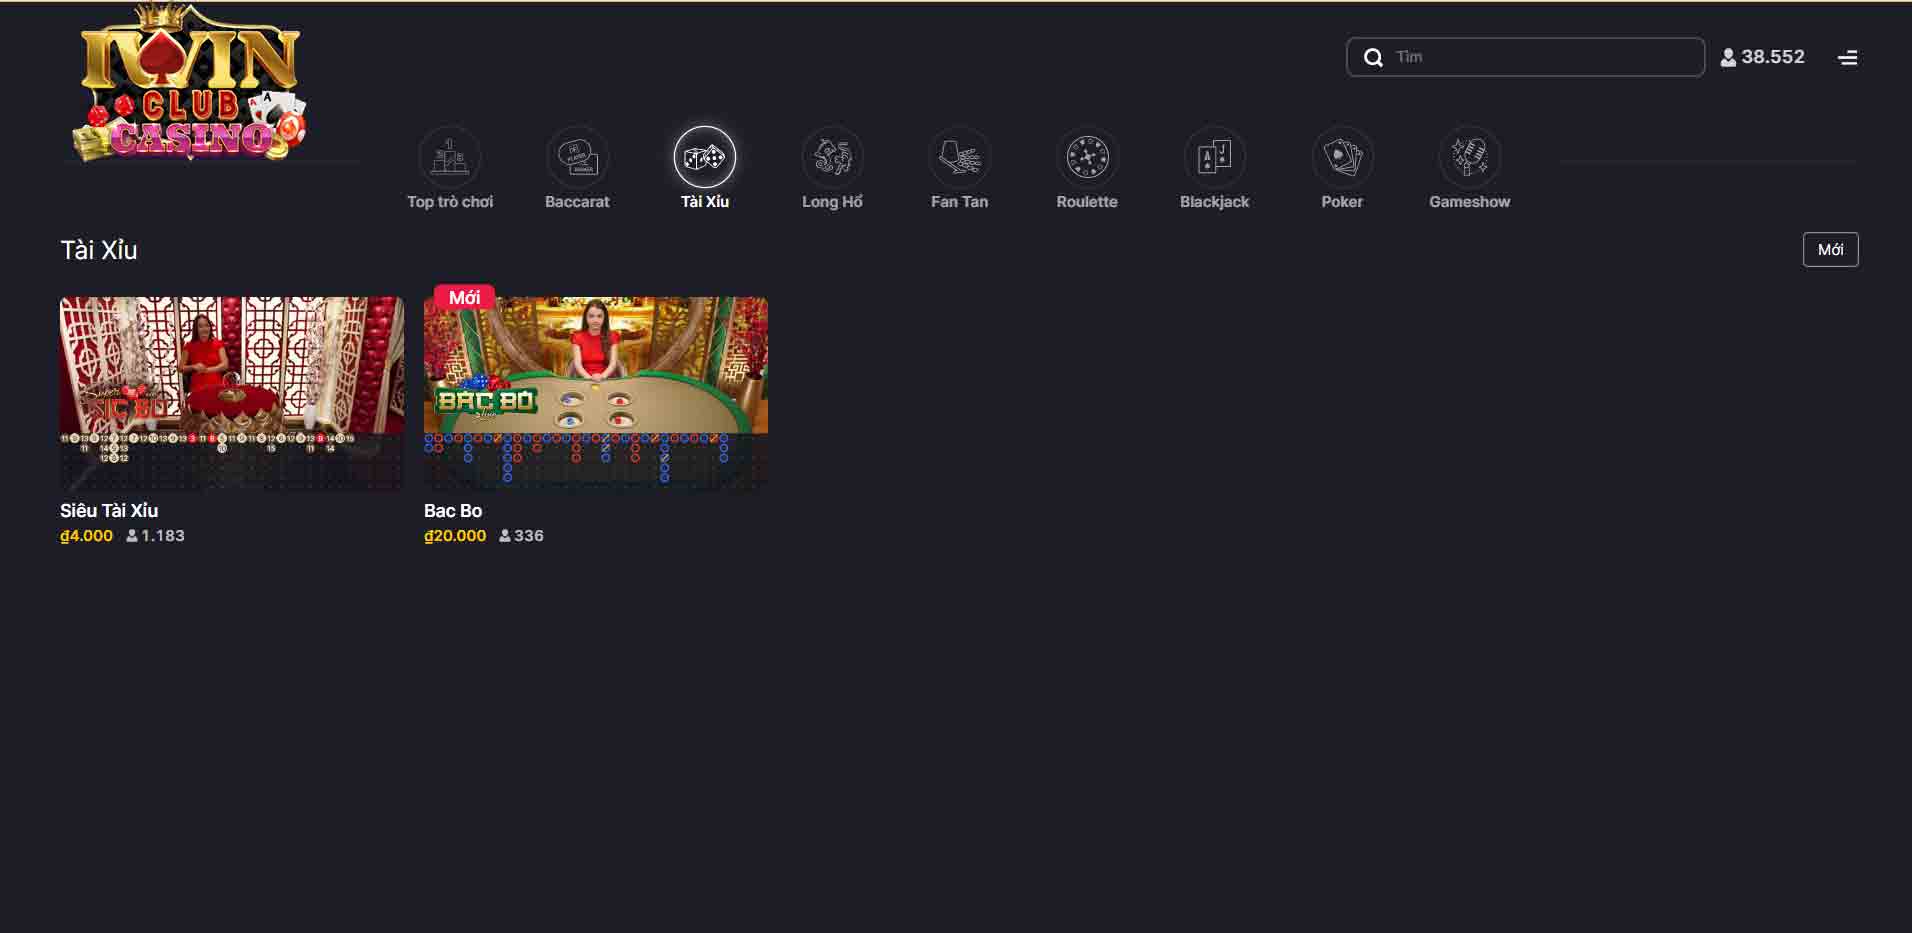This screenshot has width=1912, height=933.
Task: Open the Siêu Tài Xỉu game thumbnail
Action: 231,391
